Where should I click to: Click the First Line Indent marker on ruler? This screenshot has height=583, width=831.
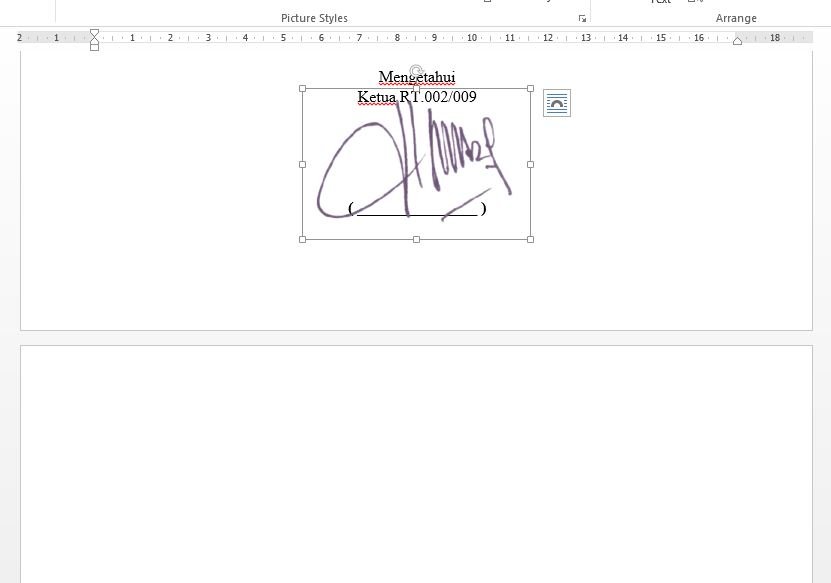coord(94,33)
